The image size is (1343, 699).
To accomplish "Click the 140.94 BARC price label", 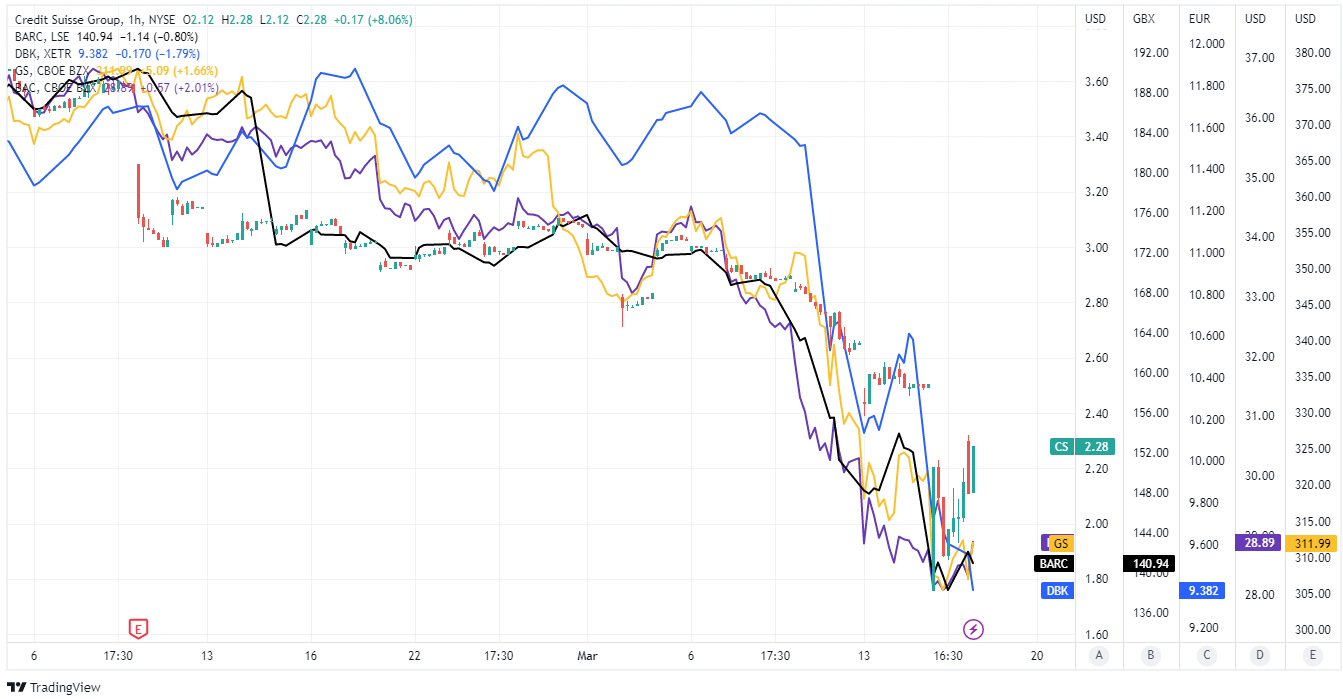I will pyautogui.click(x=1150, y=564).
